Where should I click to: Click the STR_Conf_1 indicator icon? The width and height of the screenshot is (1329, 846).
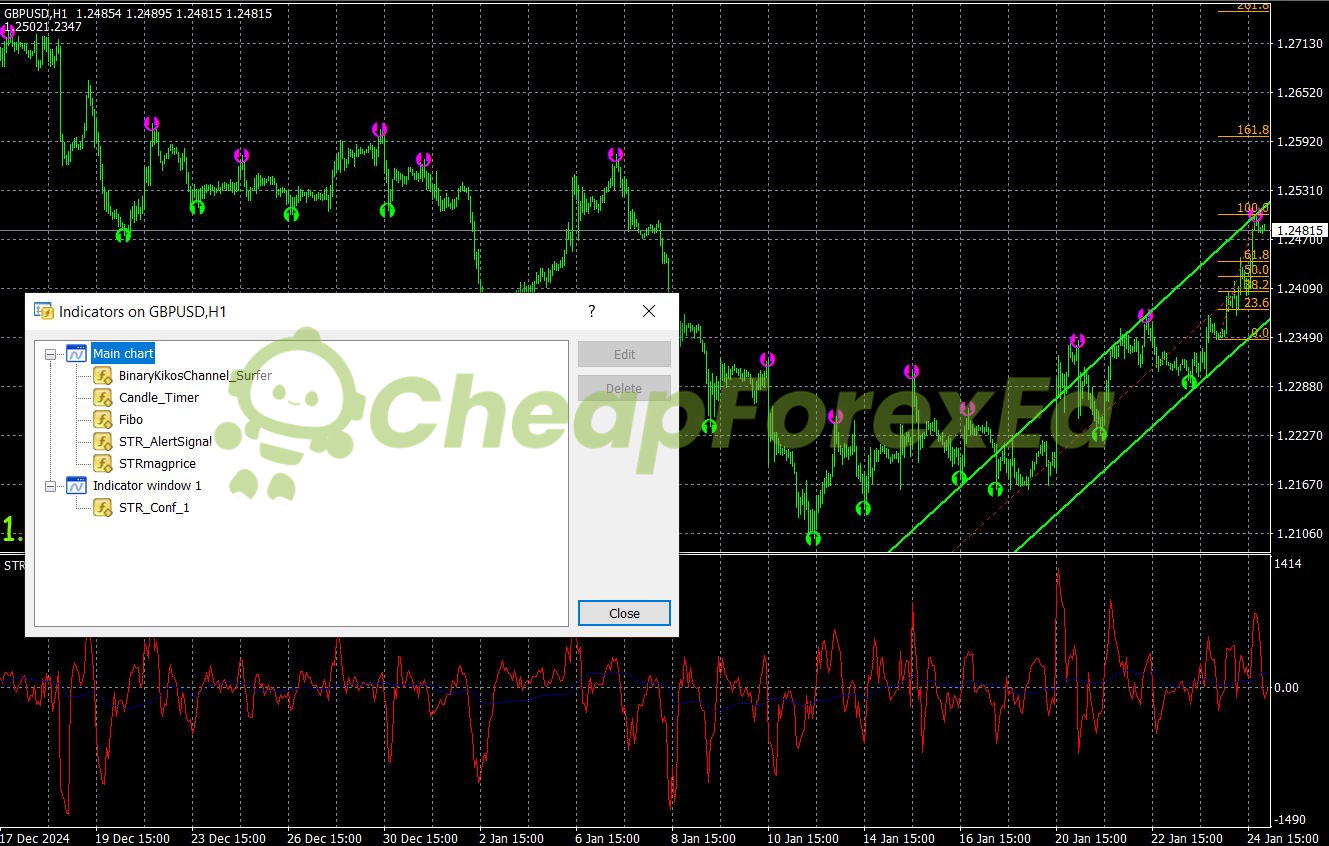tap(103, 508)
